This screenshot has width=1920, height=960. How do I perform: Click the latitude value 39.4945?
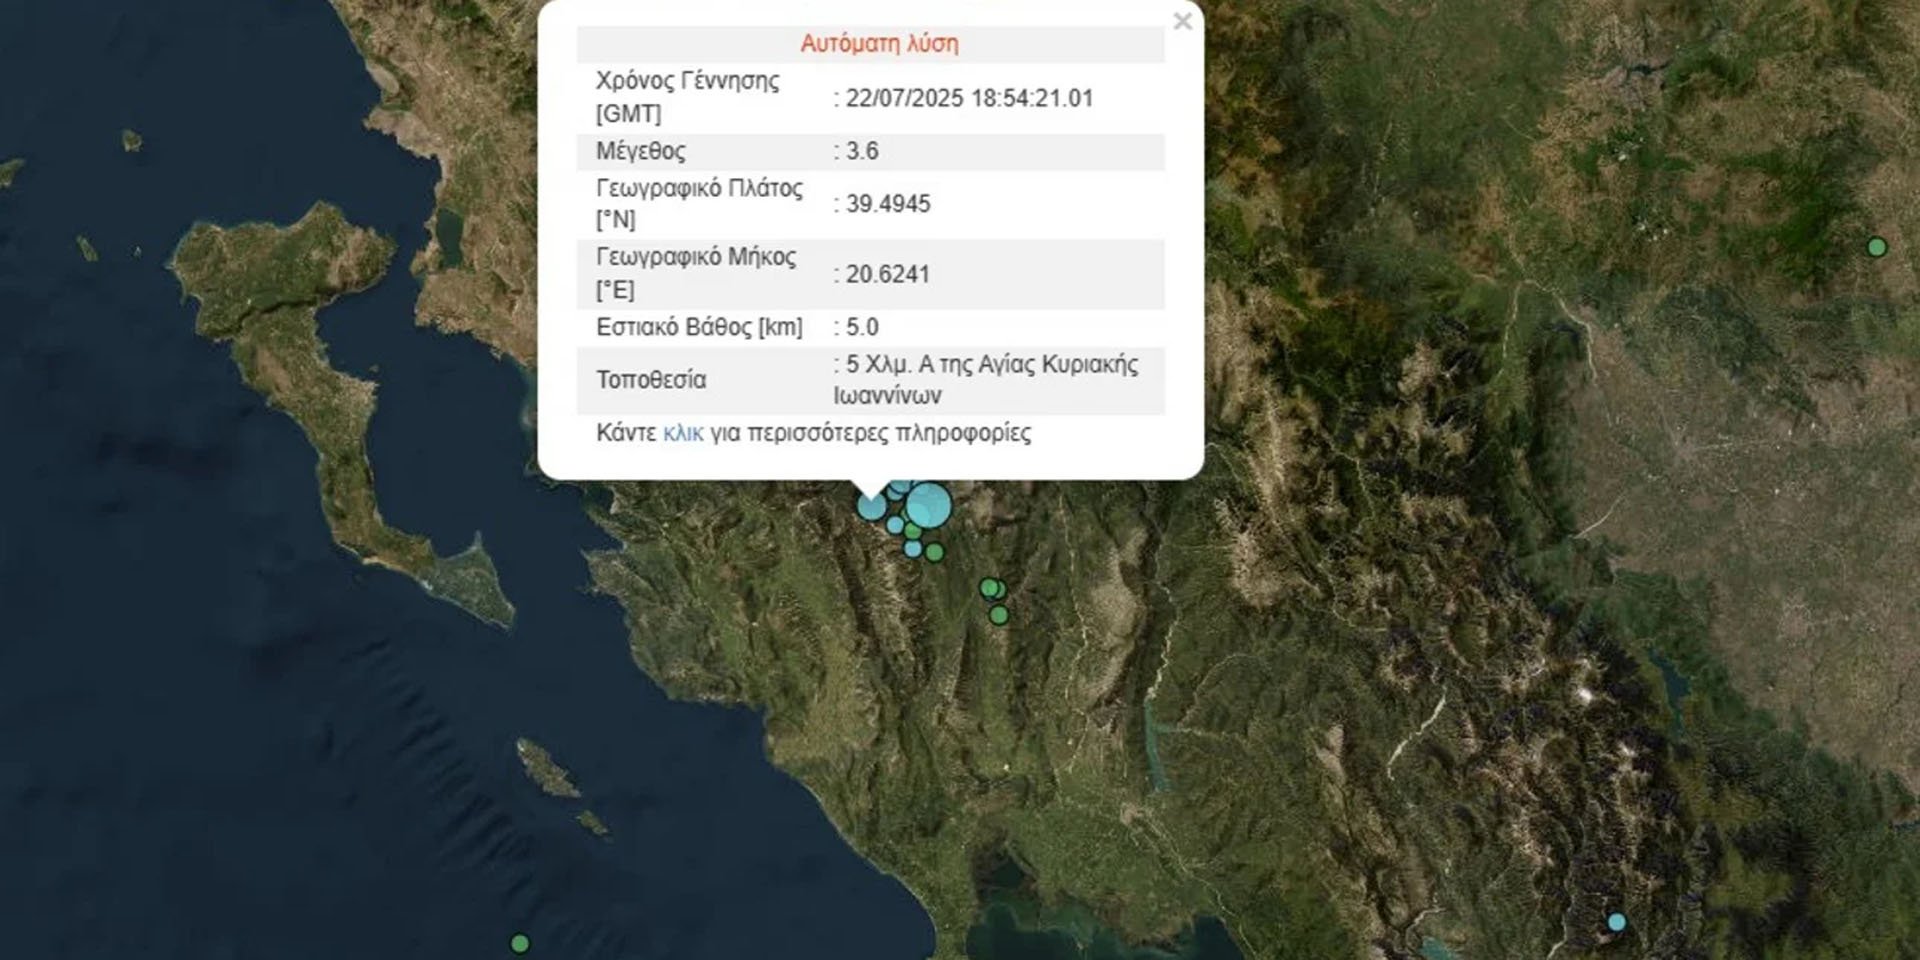tap(888, 204)
